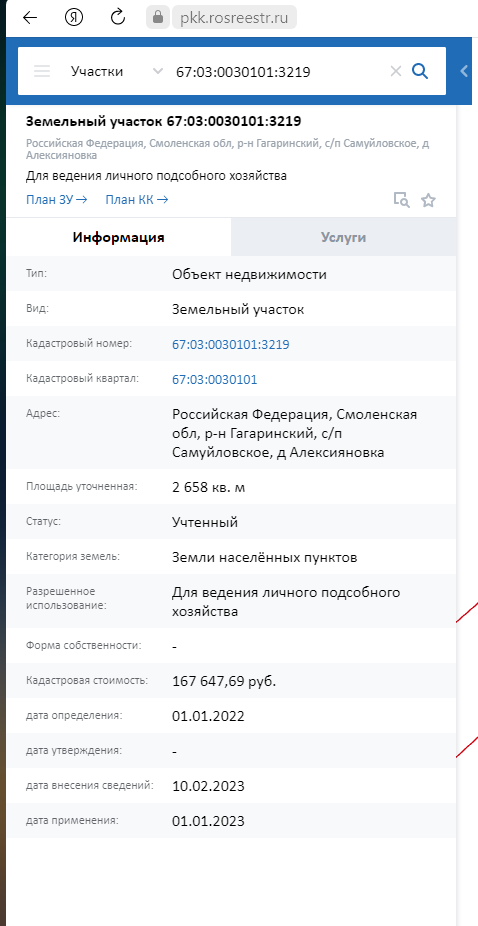Click the padlock site security icon
478x926 pixels.
pyautogui.click(x=158, y=18)
